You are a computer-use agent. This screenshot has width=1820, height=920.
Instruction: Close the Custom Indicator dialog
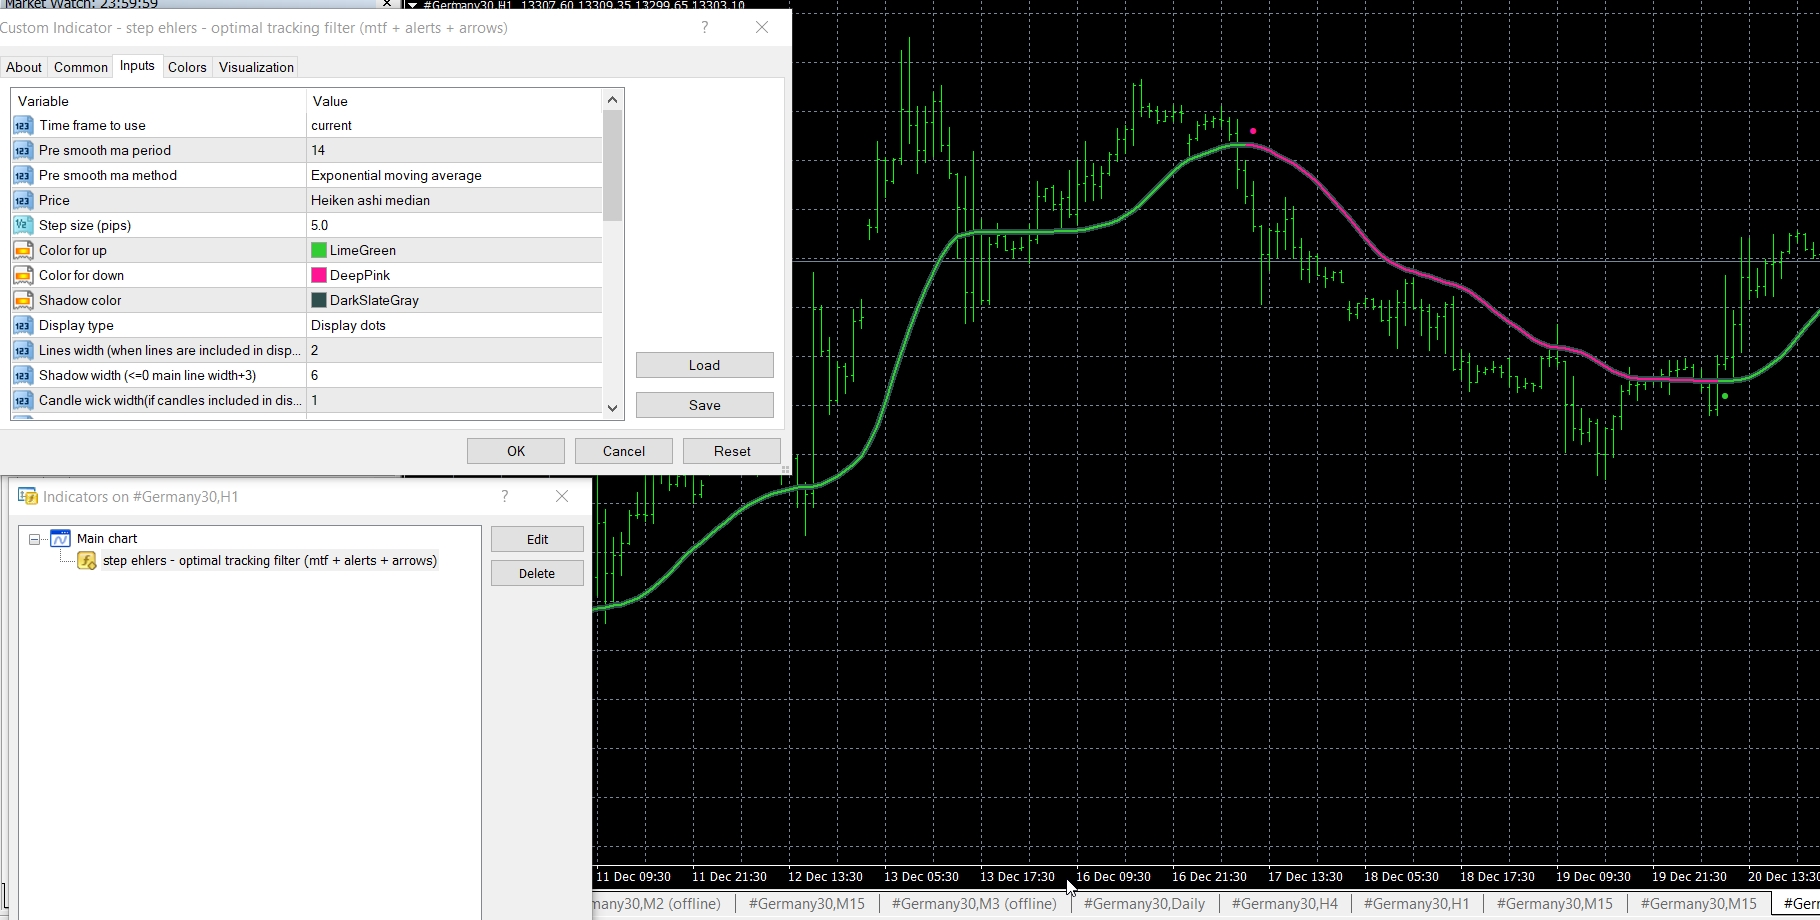click(762, 28)
